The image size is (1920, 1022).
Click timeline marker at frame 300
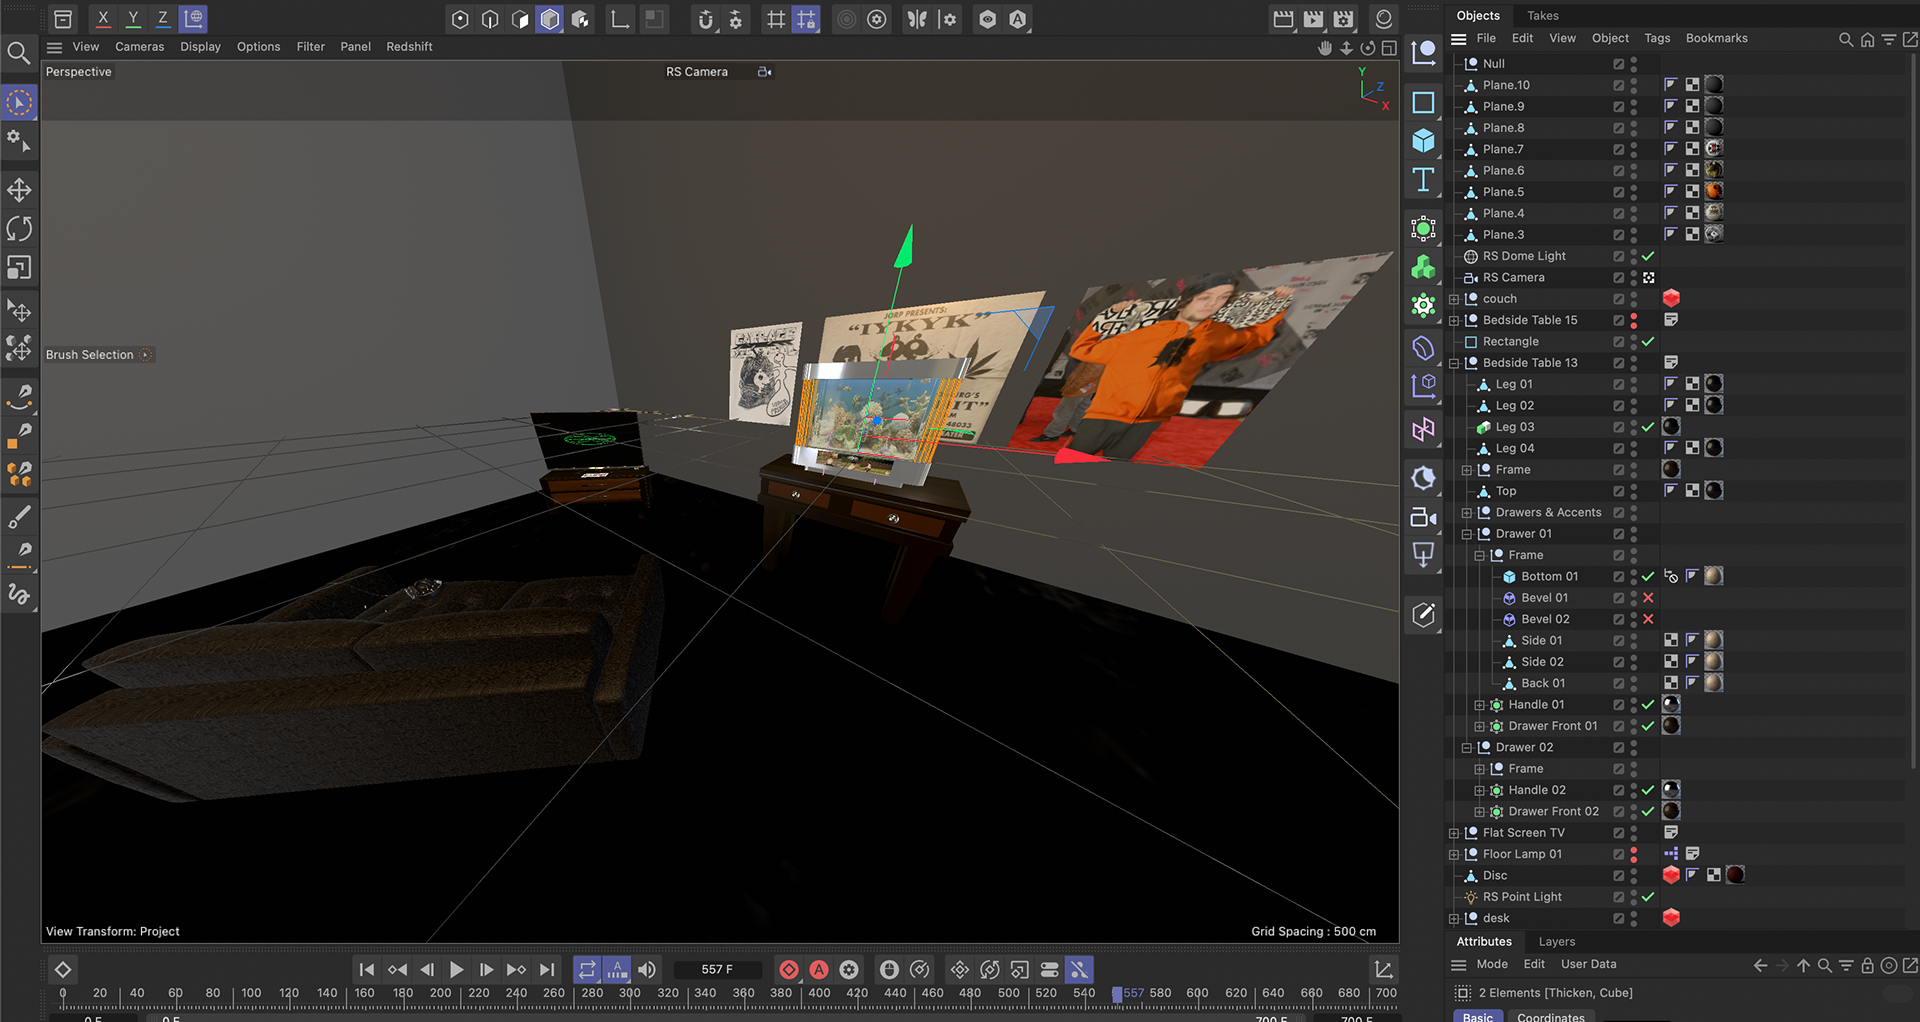pyautogui.click(x=630, y=994)
